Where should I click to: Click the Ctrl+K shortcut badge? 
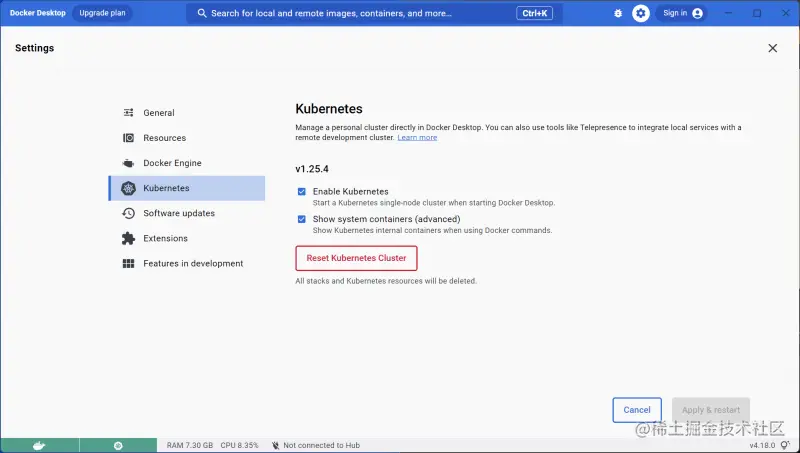[x=534, y=13]
